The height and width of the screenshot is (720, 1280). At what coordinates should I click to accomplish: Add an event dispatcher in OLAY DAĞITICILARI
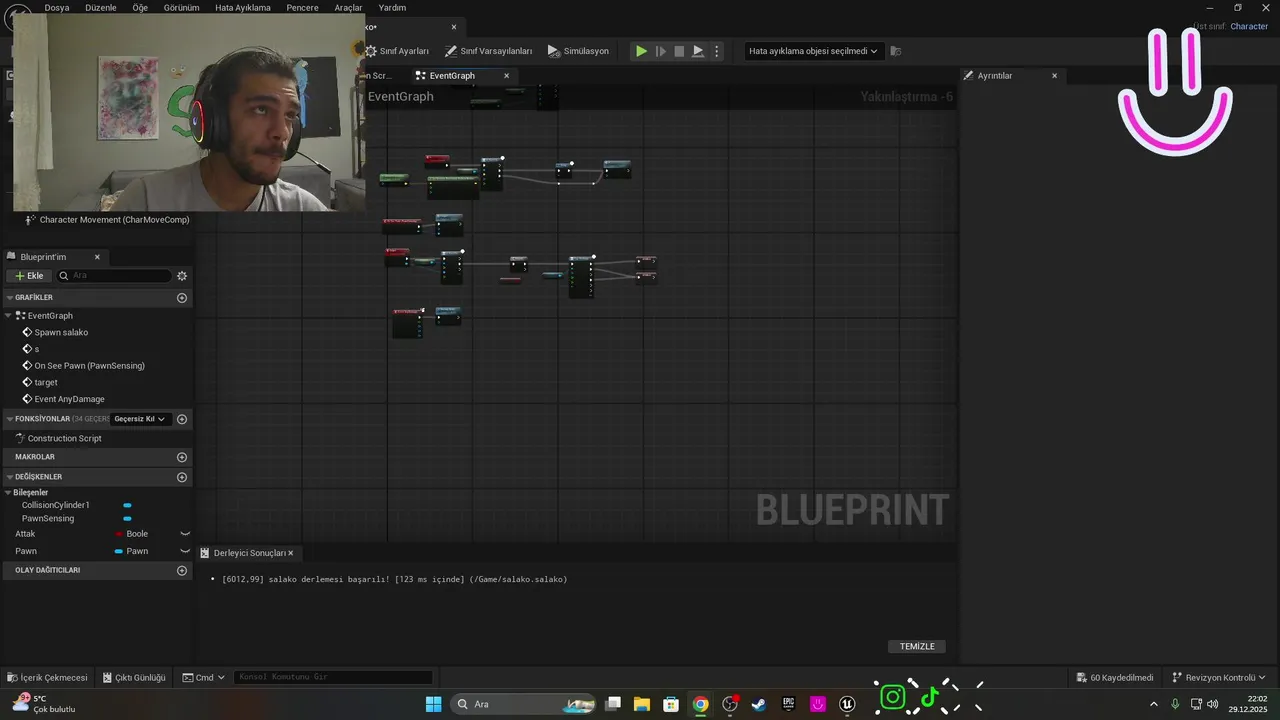point(182,570)
